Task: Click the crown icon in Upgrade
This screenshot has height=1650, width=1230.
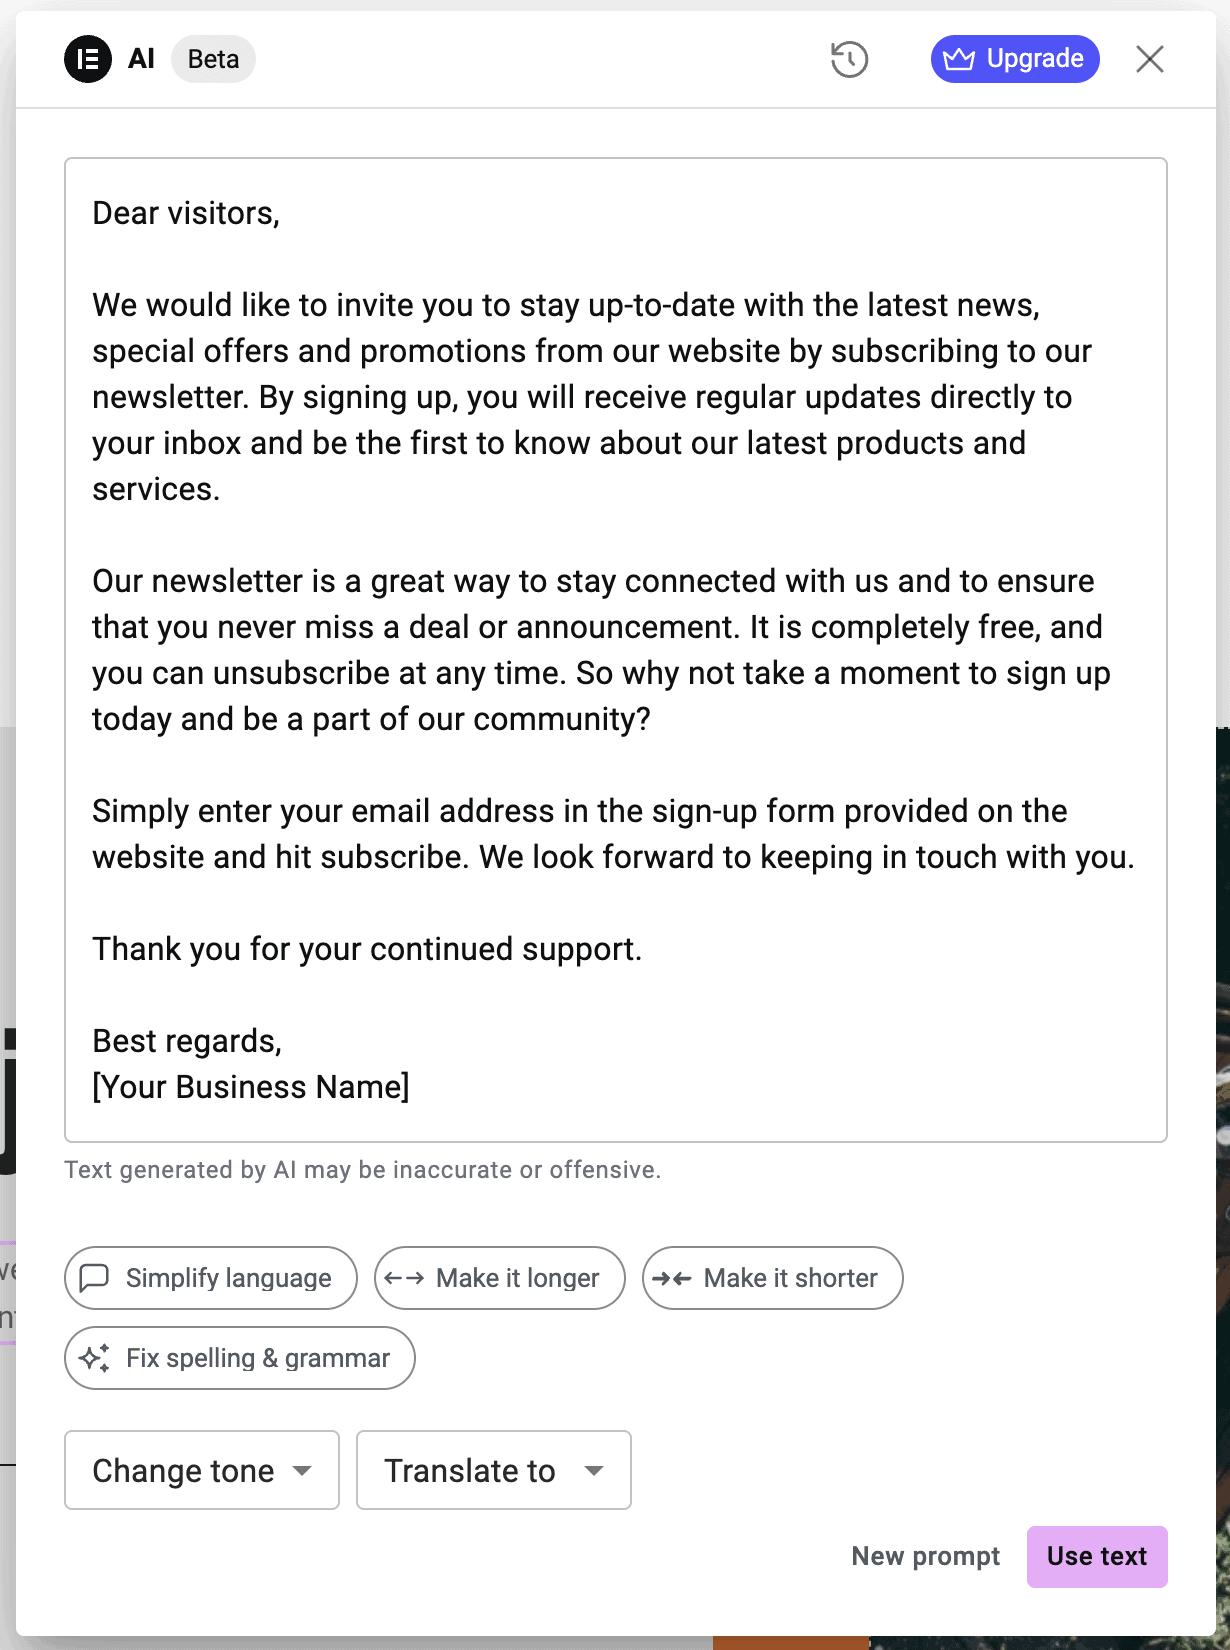Action: click(x=958, y=59)
